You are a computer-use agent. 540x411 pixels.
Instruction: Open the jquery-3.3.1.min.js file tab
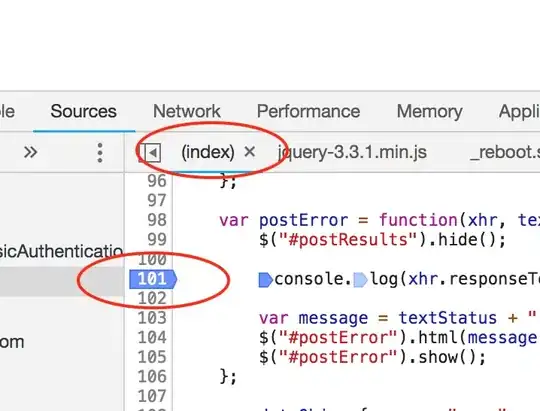click(352, 152)
